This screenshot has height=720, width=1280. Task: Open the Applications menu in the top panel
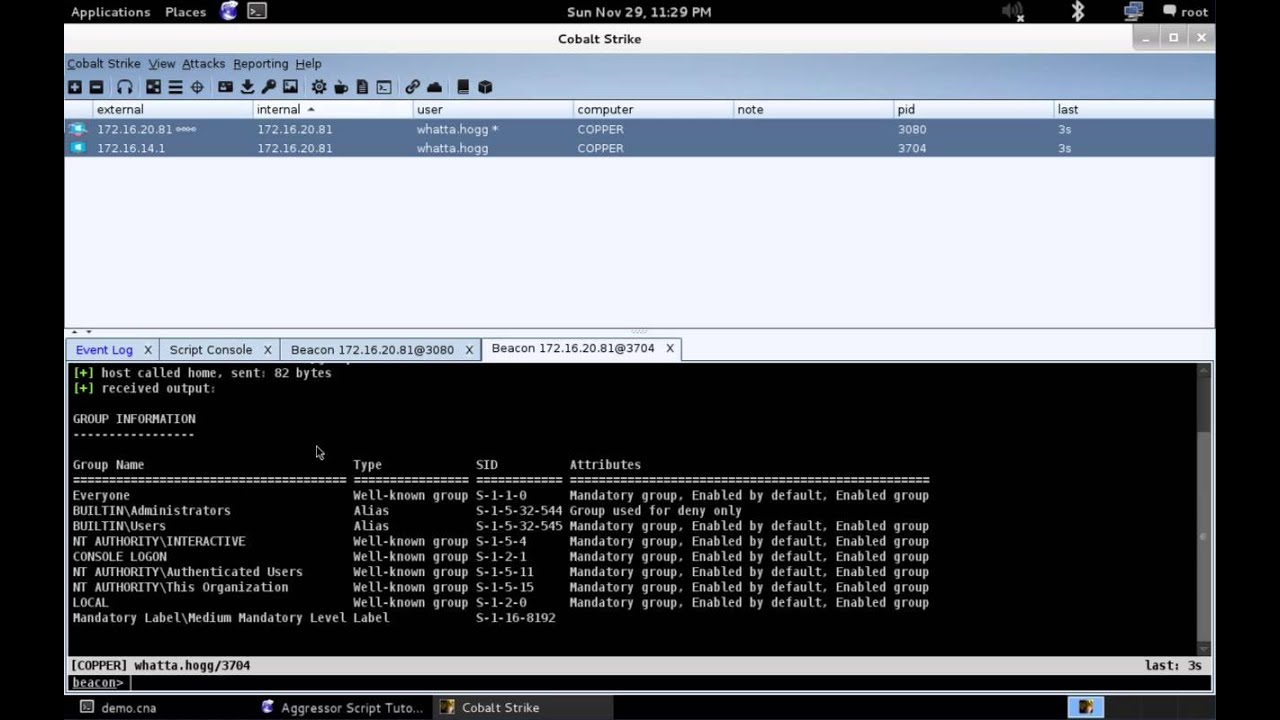click(110, 12)
